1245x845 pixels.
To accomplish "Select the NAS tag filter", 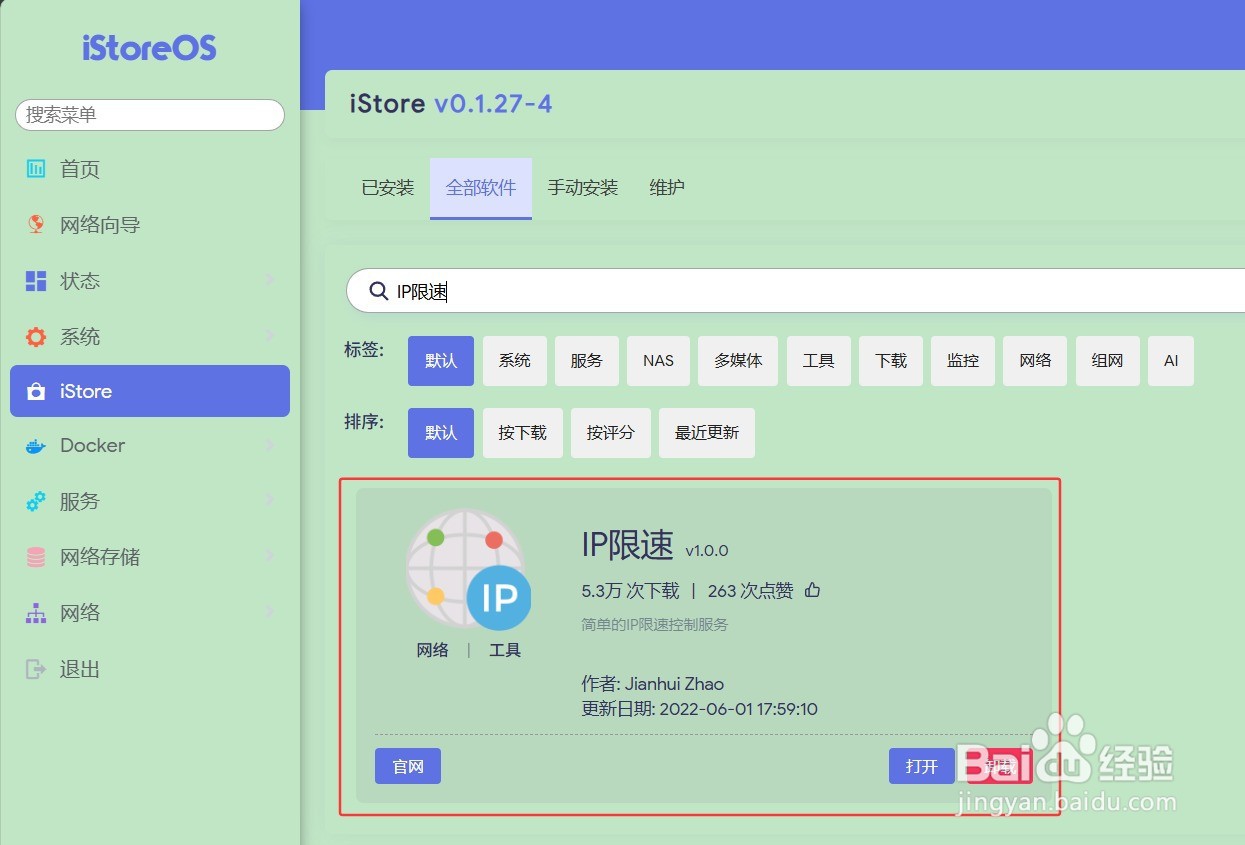I will (658, 360).
